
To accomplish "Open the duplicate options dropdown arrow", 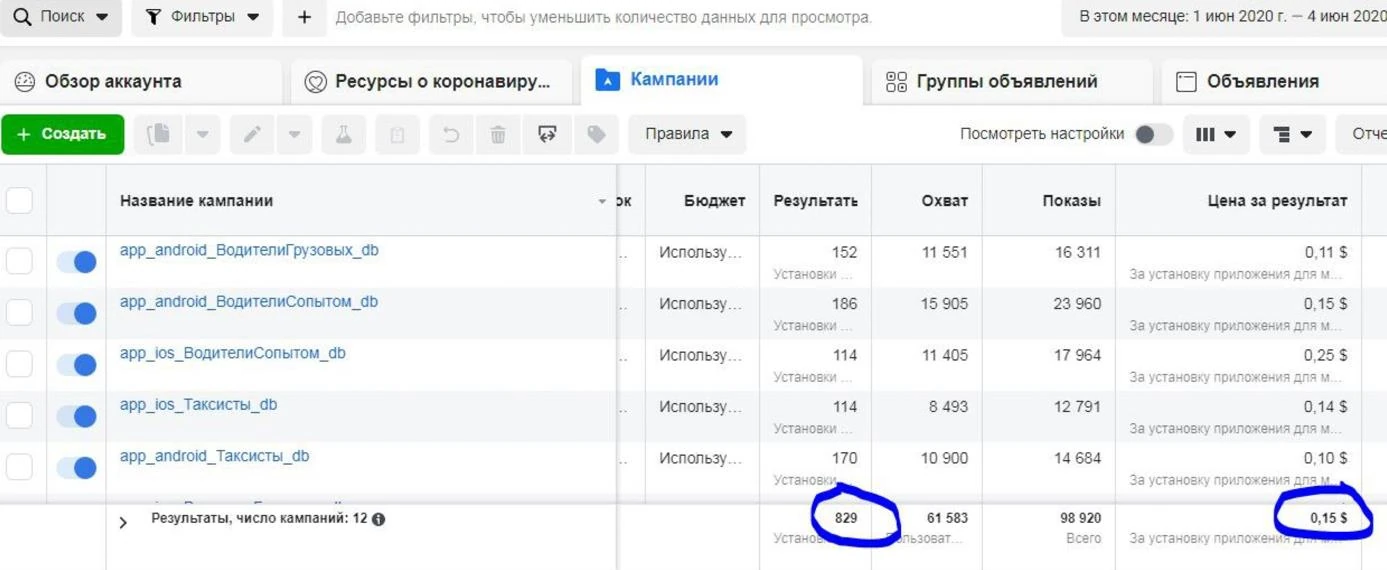I will tap(202, 134).
